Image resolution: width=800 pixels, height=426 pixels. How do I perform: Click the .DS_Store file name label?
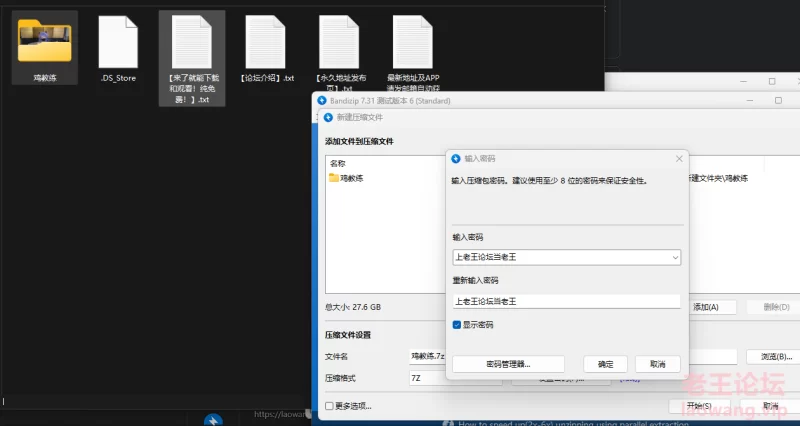[118, 78]
